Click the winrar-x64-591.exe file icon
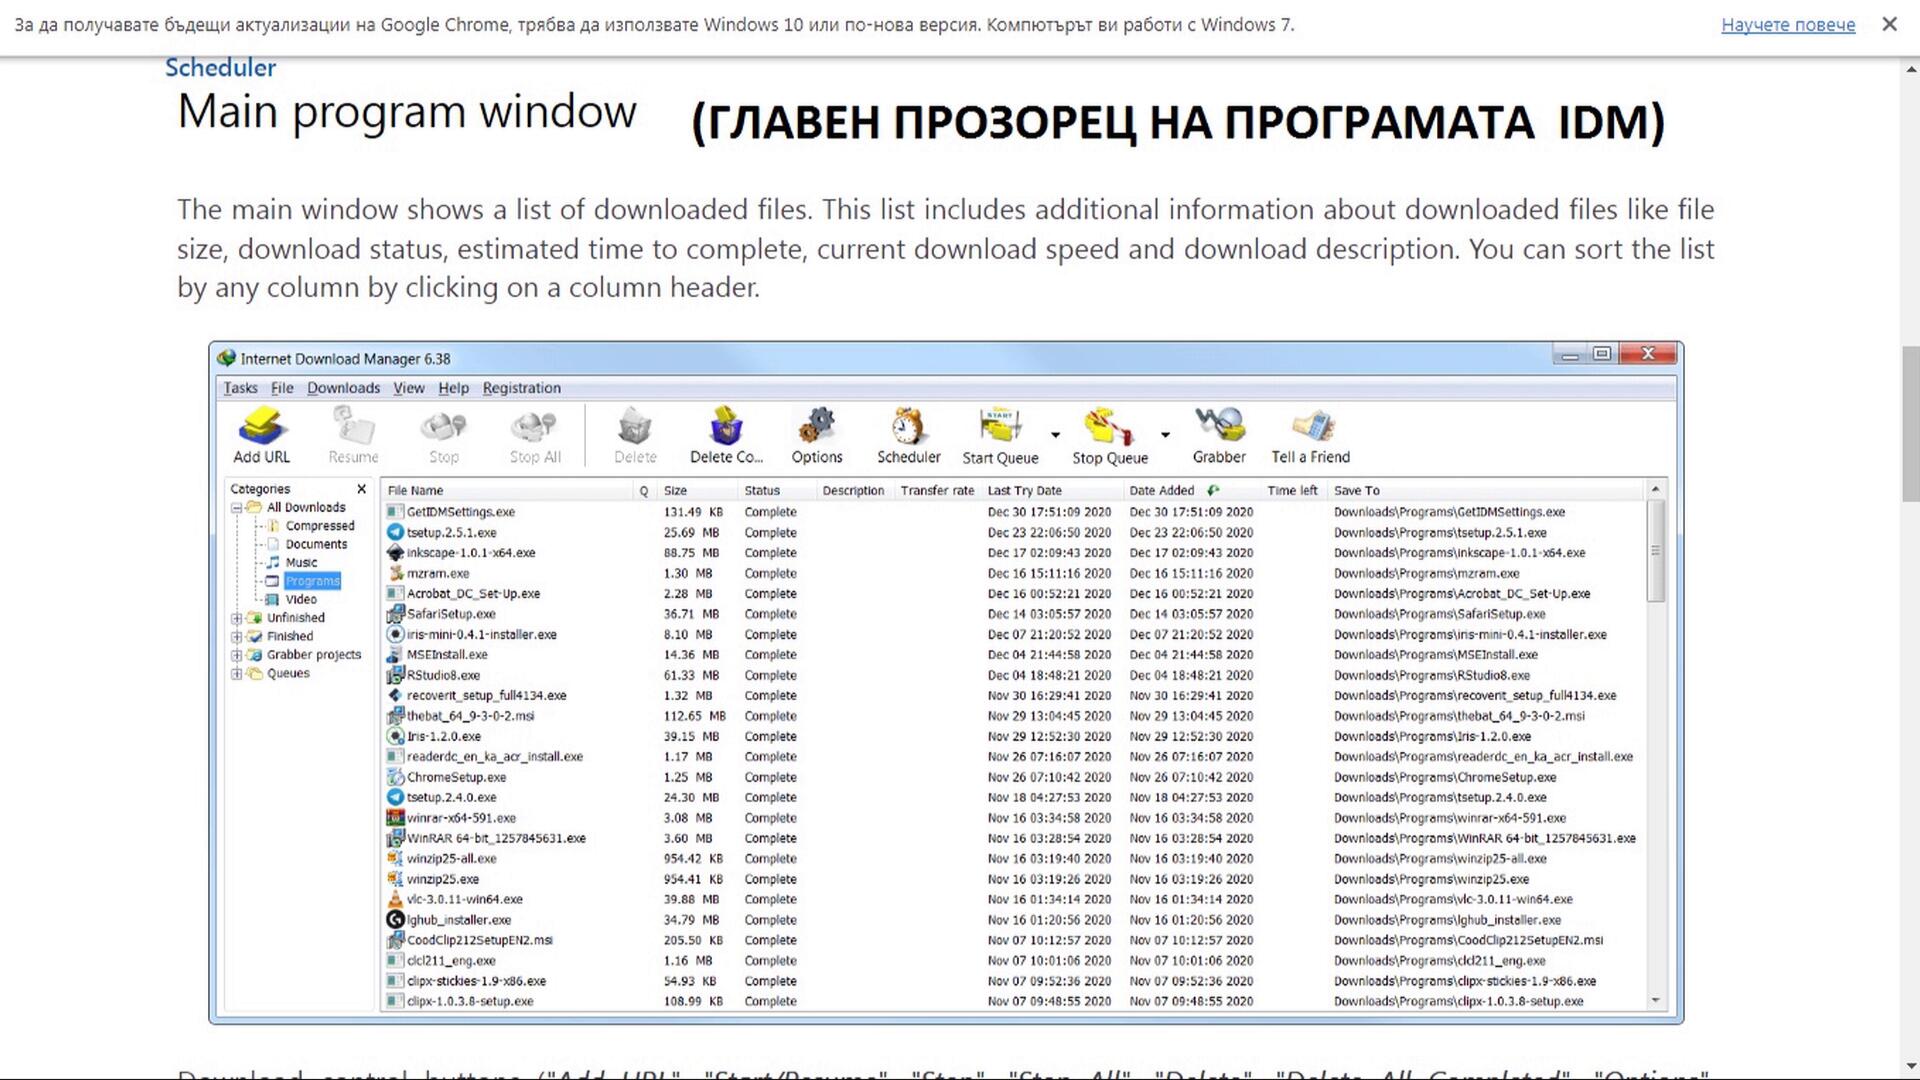This screenshot has width=1920, height=1080. pyautogui.click(x=395, y=817)
